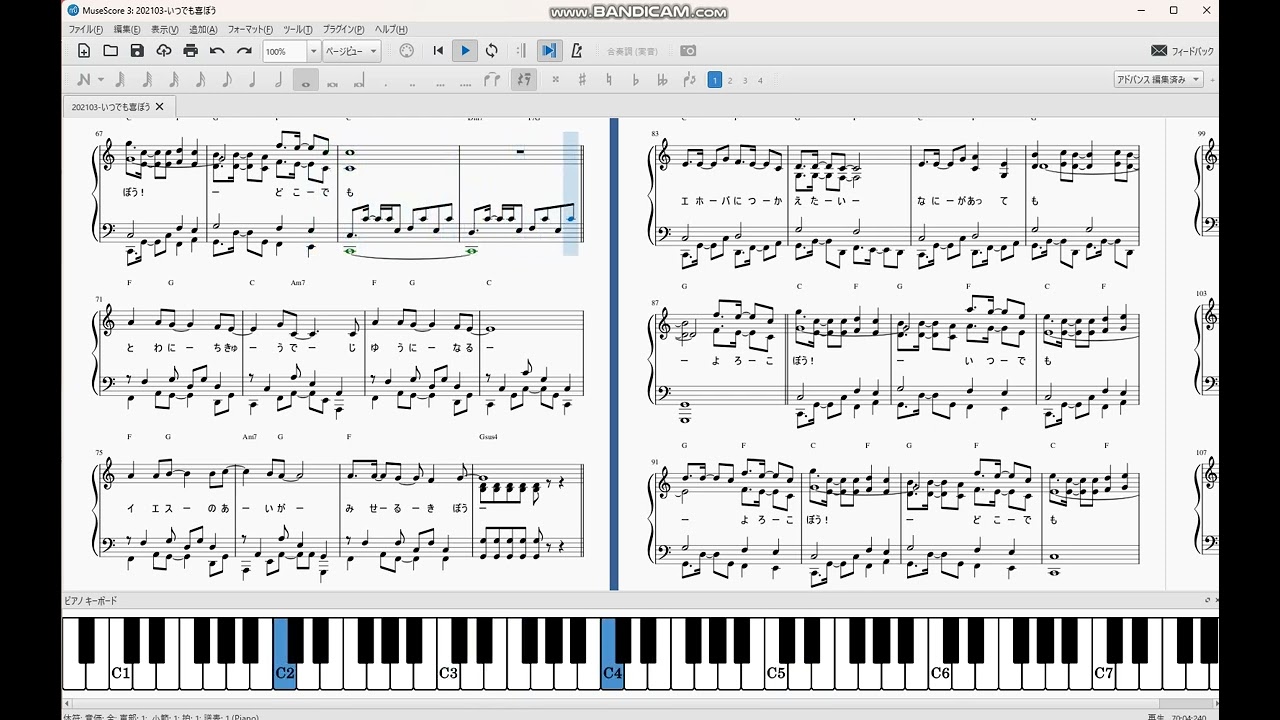Click the open file folder icon
This screenshot has width=1280, height=720.
[x=110, y=51]
